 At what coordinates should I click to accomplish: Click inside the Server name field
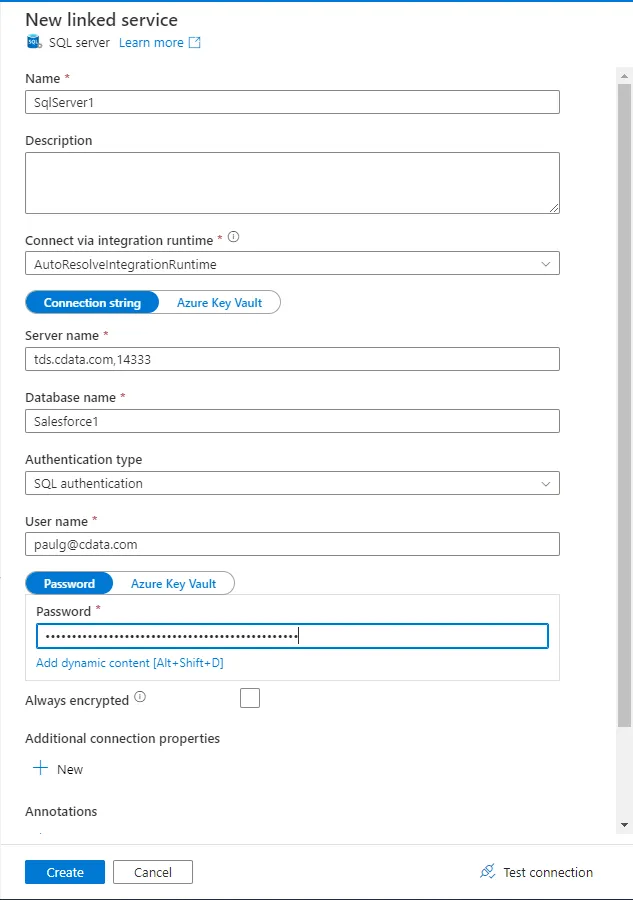(292, 358)
